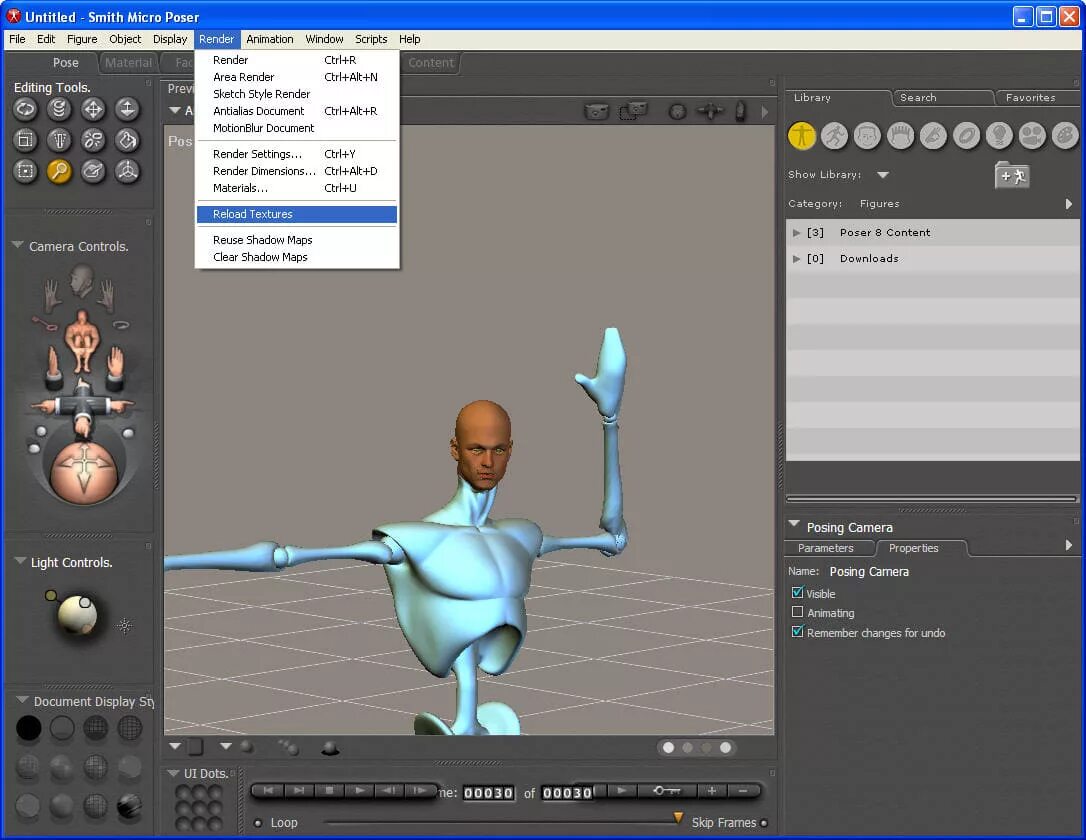Choose the Chain Break editing tool
Image resolution: width=1086 pixels, height=840 pixels.
93,140
